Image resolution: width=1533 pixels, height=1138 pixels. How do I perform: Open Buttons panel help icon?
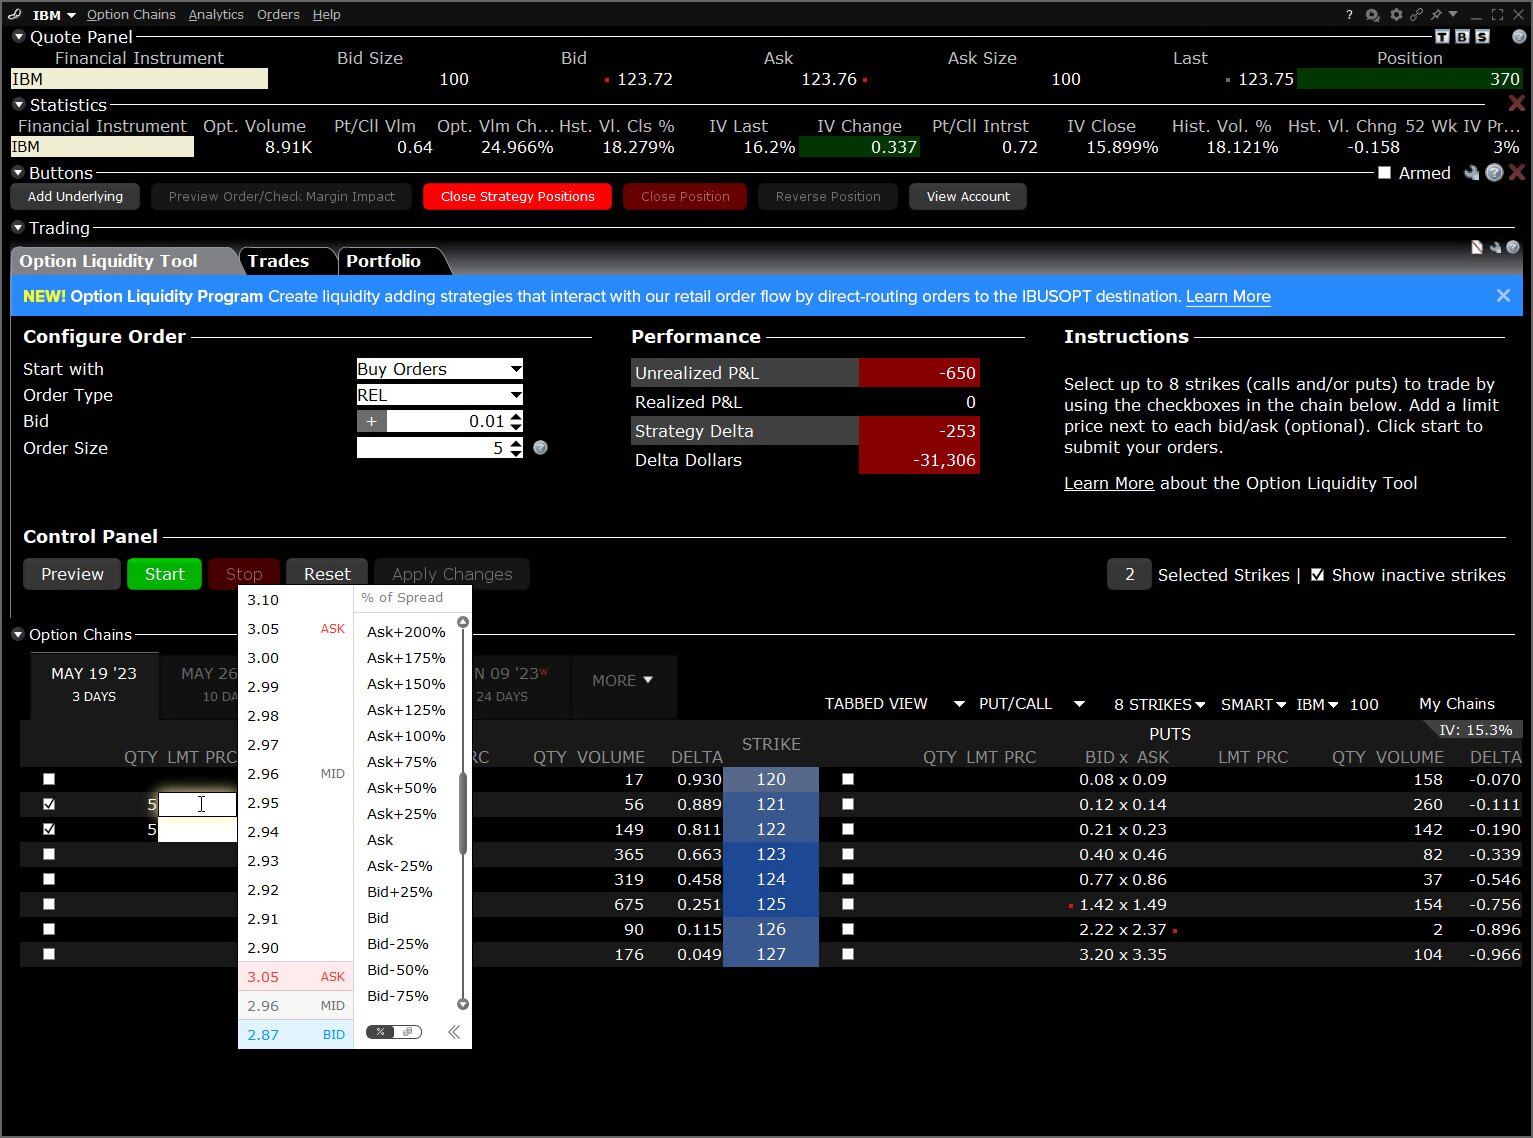[x=1494, y=172]
